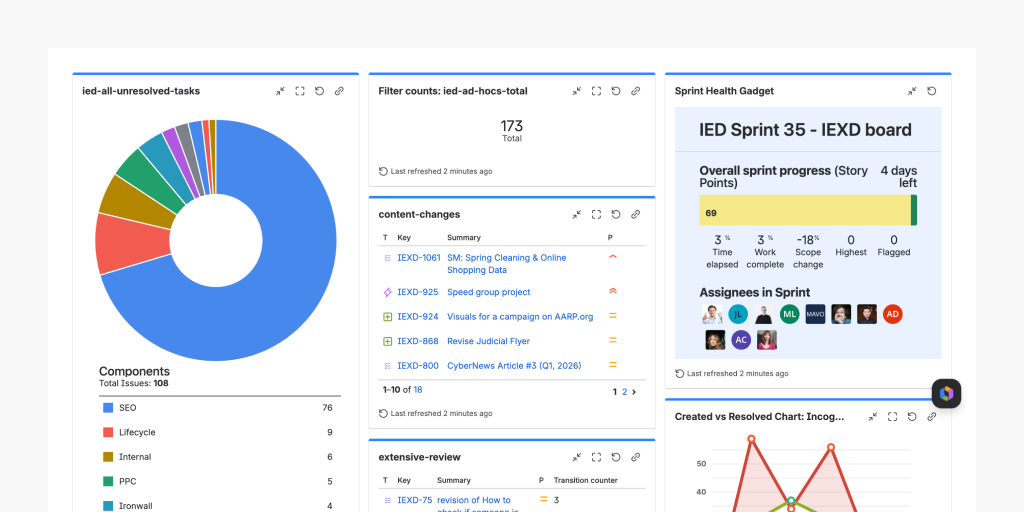Open issue key IEXD-800
Viewport: 1024px width, 512px height.
[418, 366]
